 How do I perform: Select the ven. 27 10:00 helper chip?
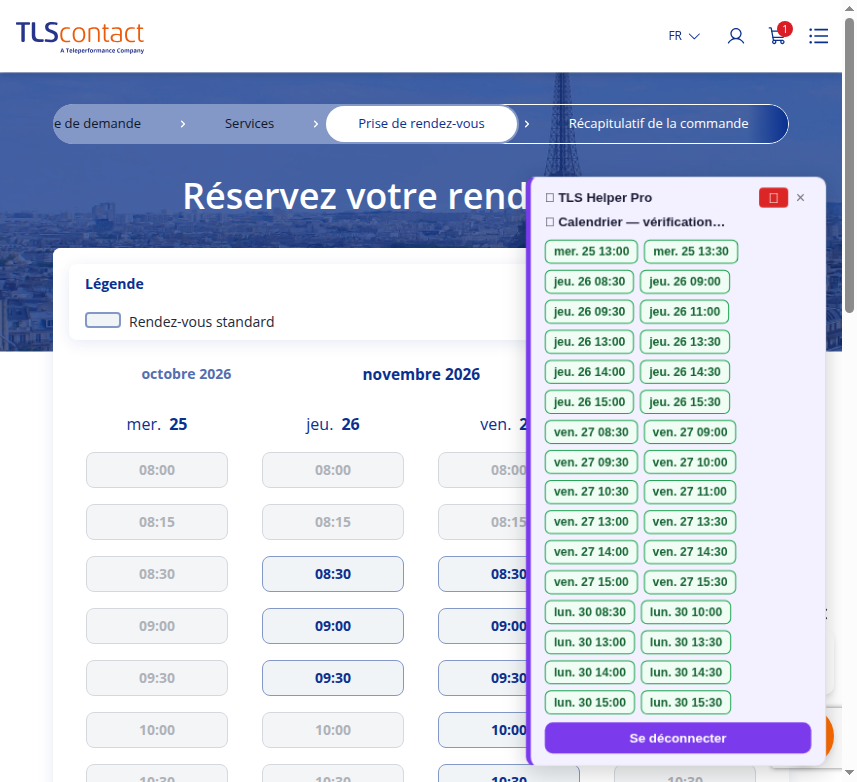690,462
